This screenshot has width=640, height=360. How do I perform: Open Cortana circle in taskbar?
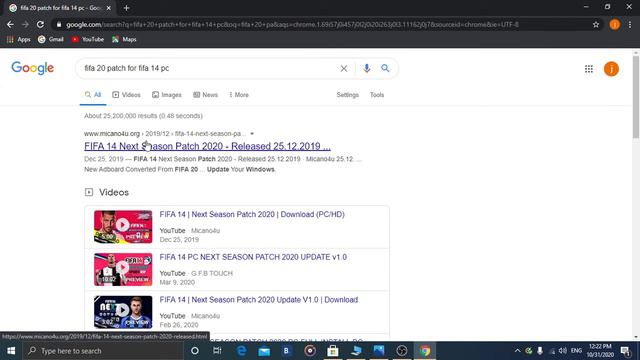tap(195, 351)
